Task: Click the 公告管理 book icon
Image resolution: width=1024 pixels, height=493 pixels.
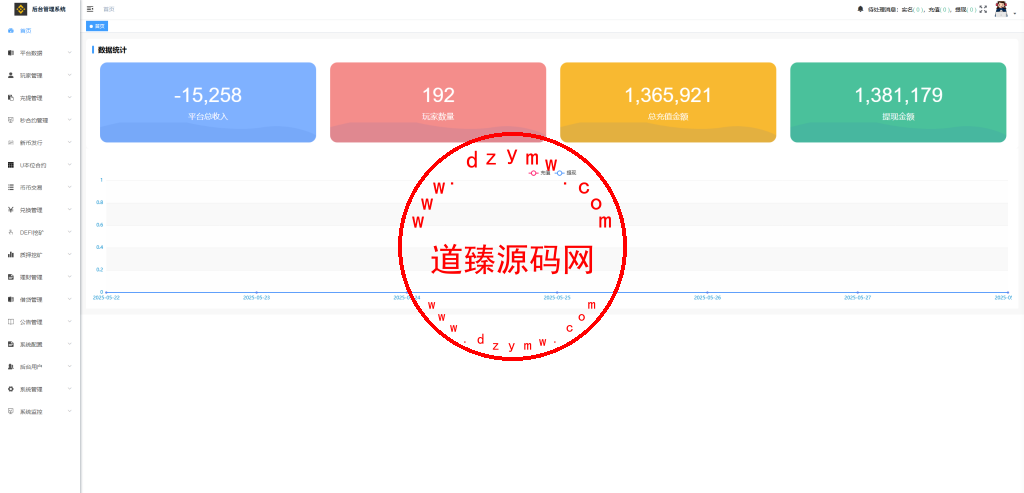Action: 10,322
